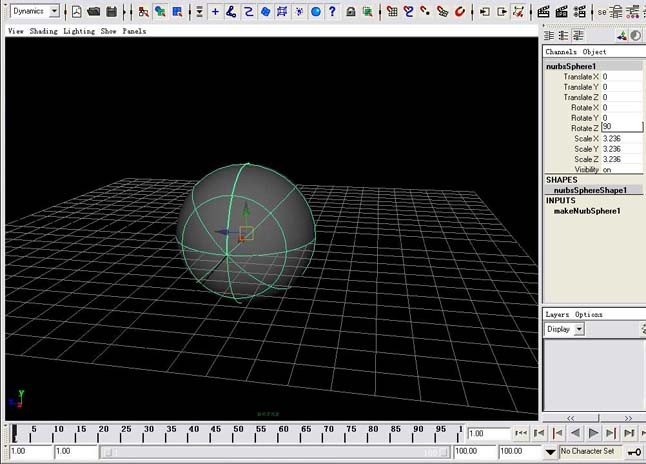Open the Shading panel menu

[44, 31]
